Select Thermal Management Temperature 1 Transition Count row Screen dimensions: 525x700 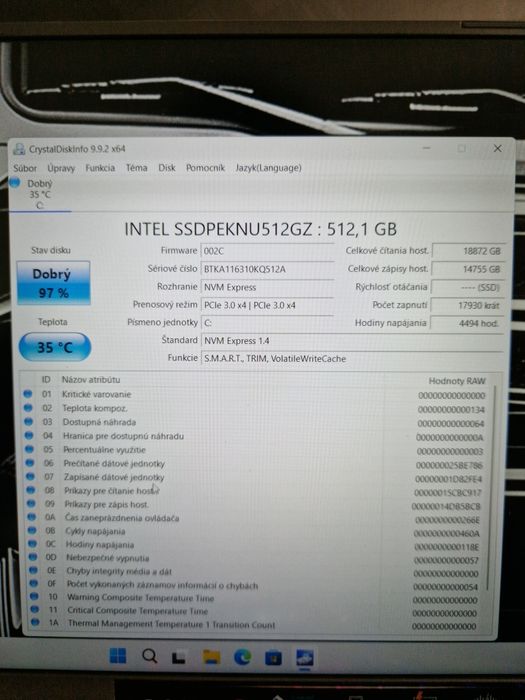tap(254, 624)
